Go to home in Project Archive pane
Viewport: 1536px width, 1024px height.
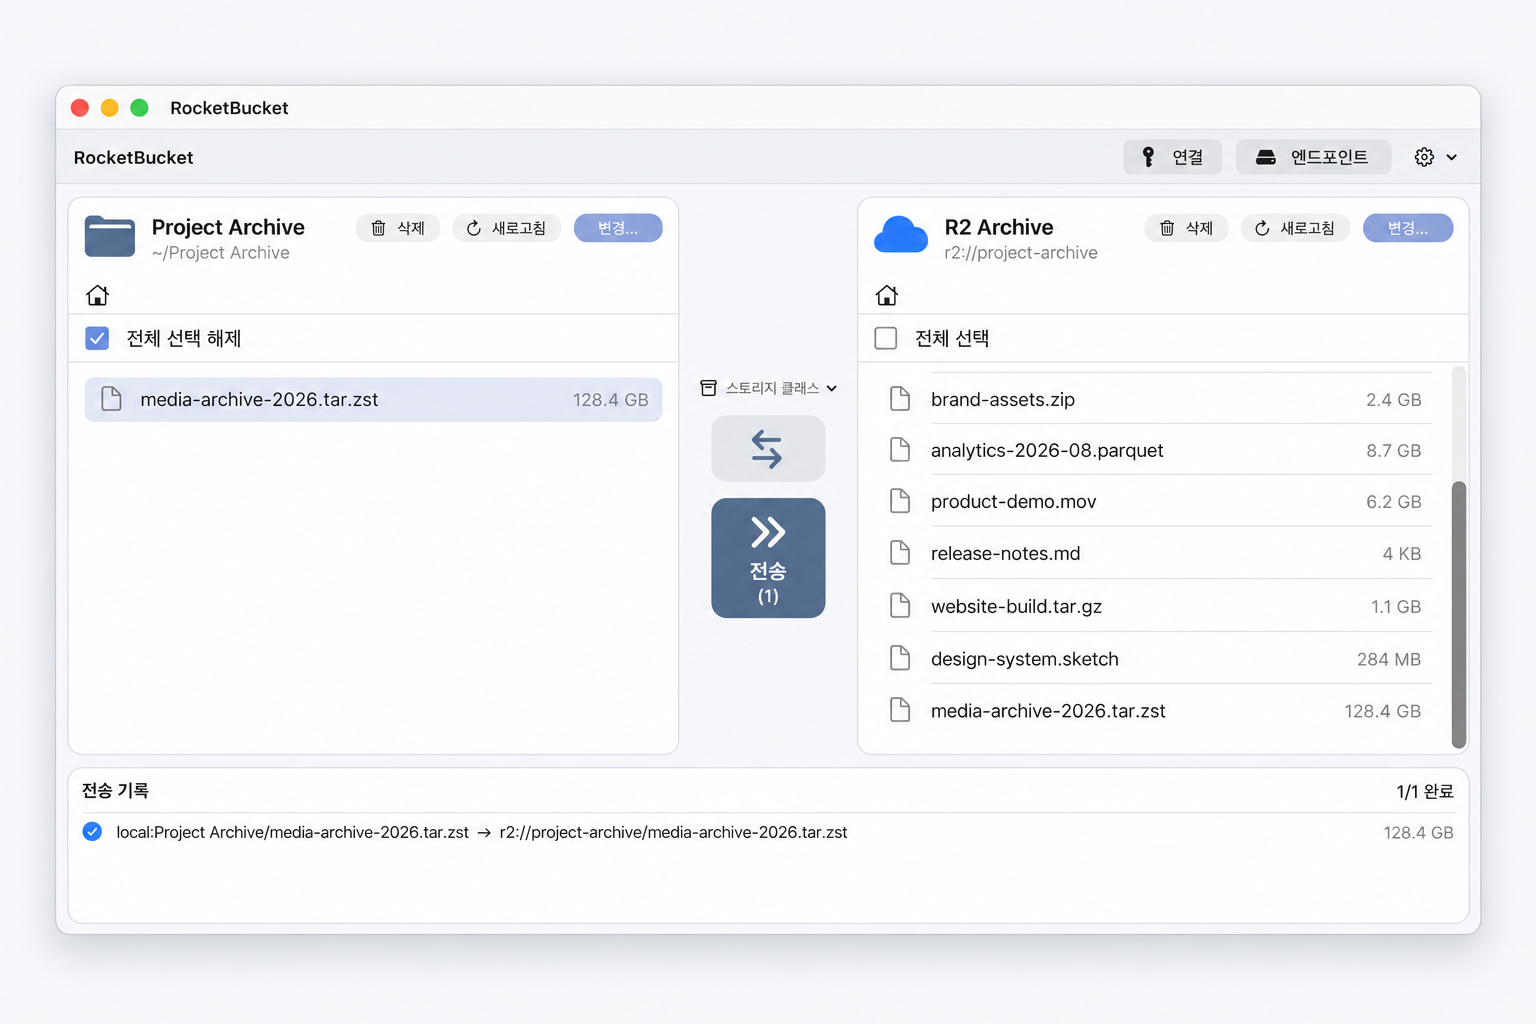pos(97,295)
